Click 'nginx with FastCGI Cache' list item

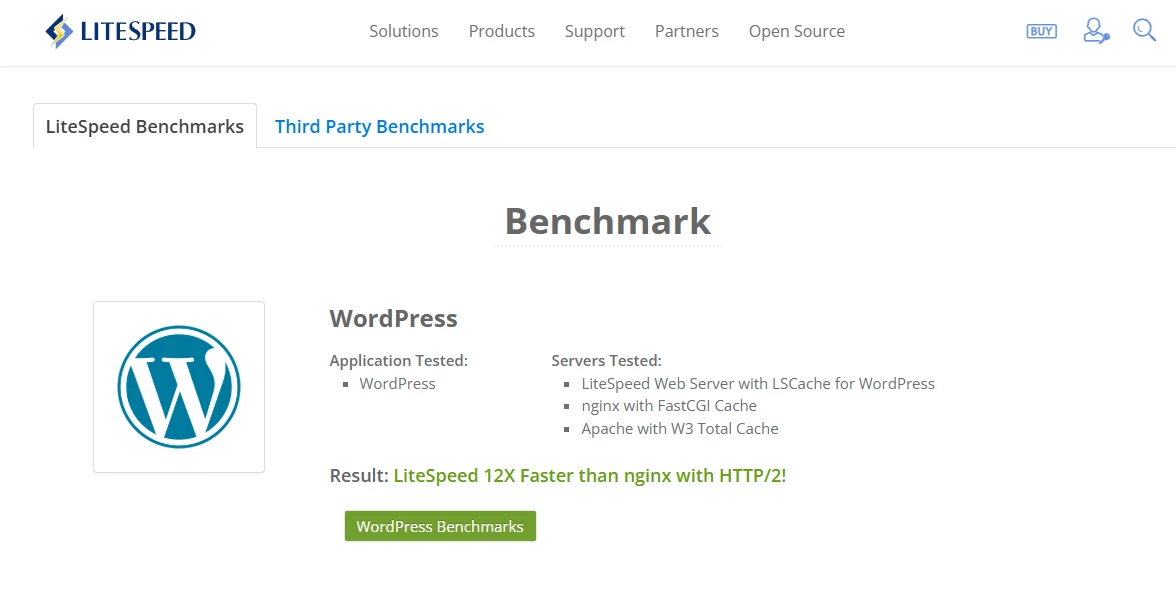669,406
